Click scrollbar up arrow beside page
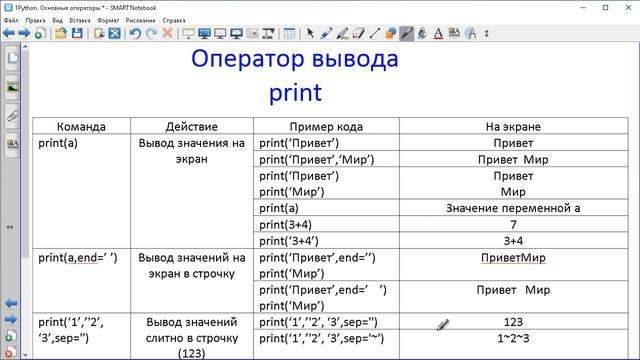Image resolution: width=640 pixels, height=360 pixels. coord(25,47)
